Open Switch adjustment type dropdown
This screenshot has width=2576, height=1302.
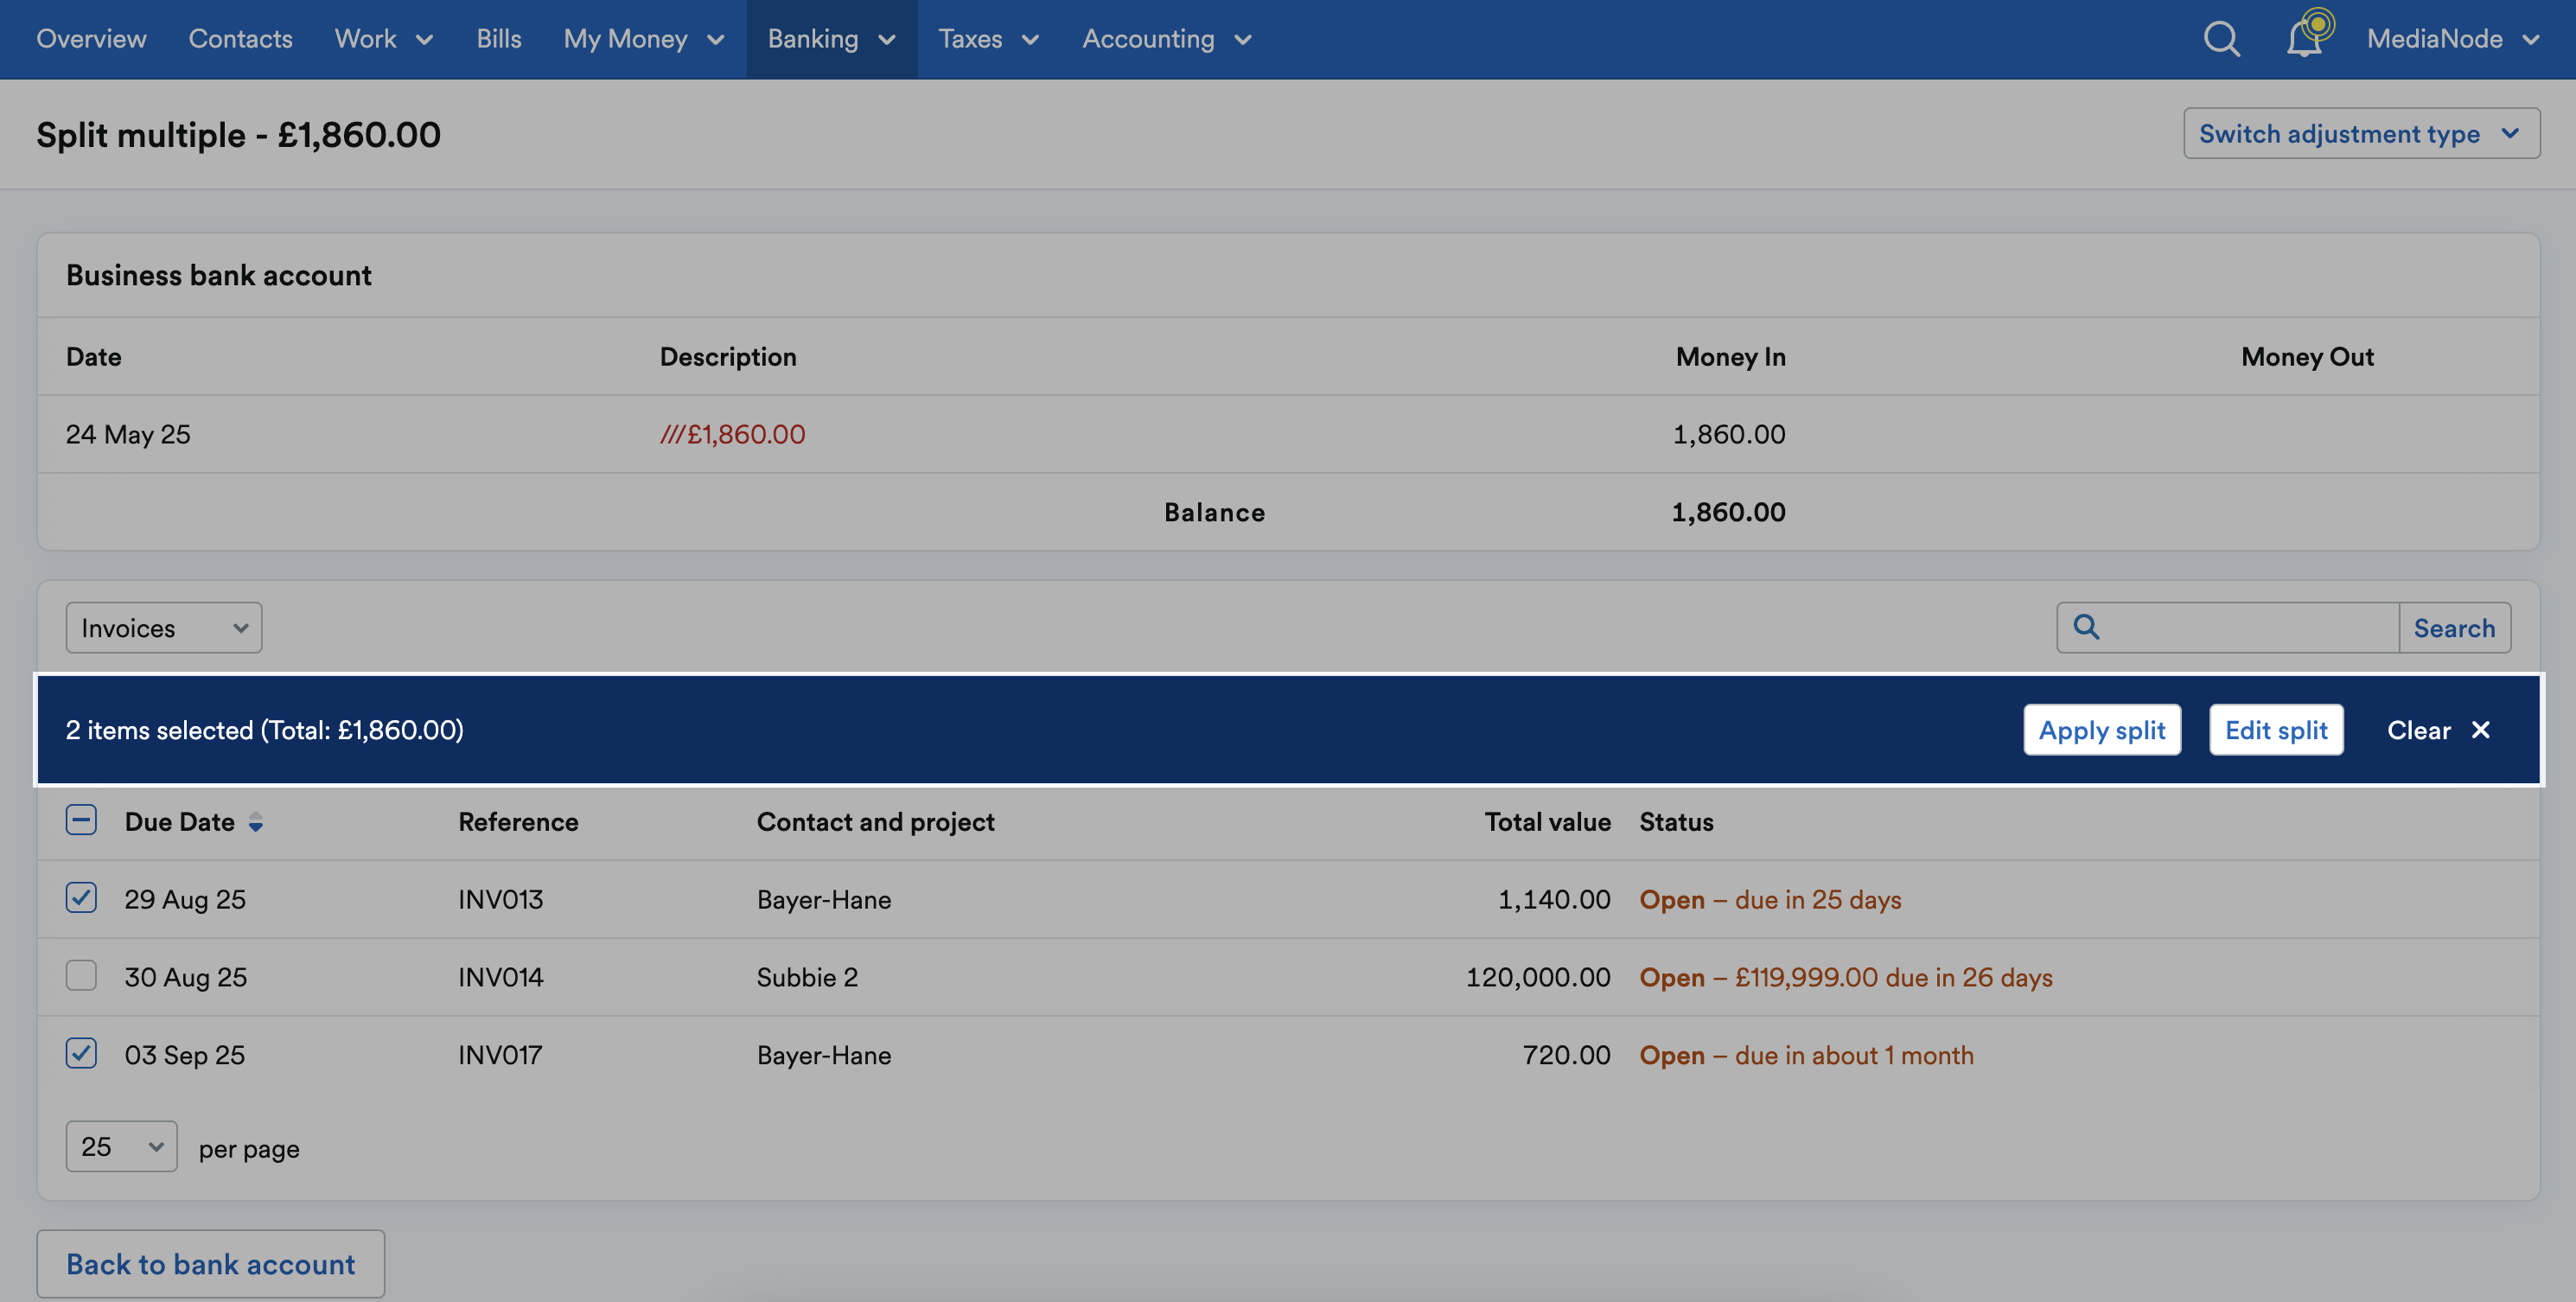coord(2361,133)
